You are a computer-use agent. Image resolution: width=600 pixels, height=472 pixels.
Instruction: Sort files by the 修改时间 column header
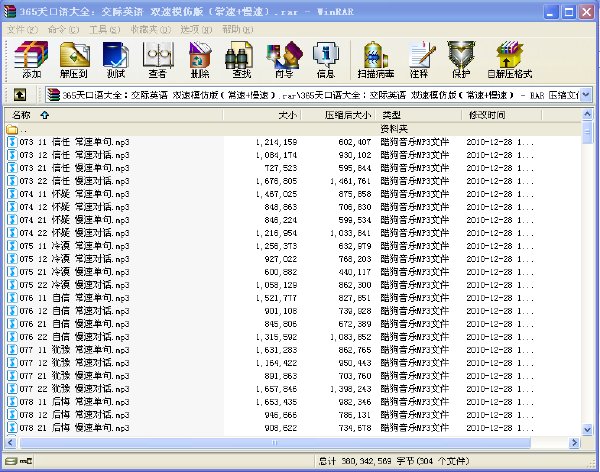pyautogui.click(x=502, y=115)
